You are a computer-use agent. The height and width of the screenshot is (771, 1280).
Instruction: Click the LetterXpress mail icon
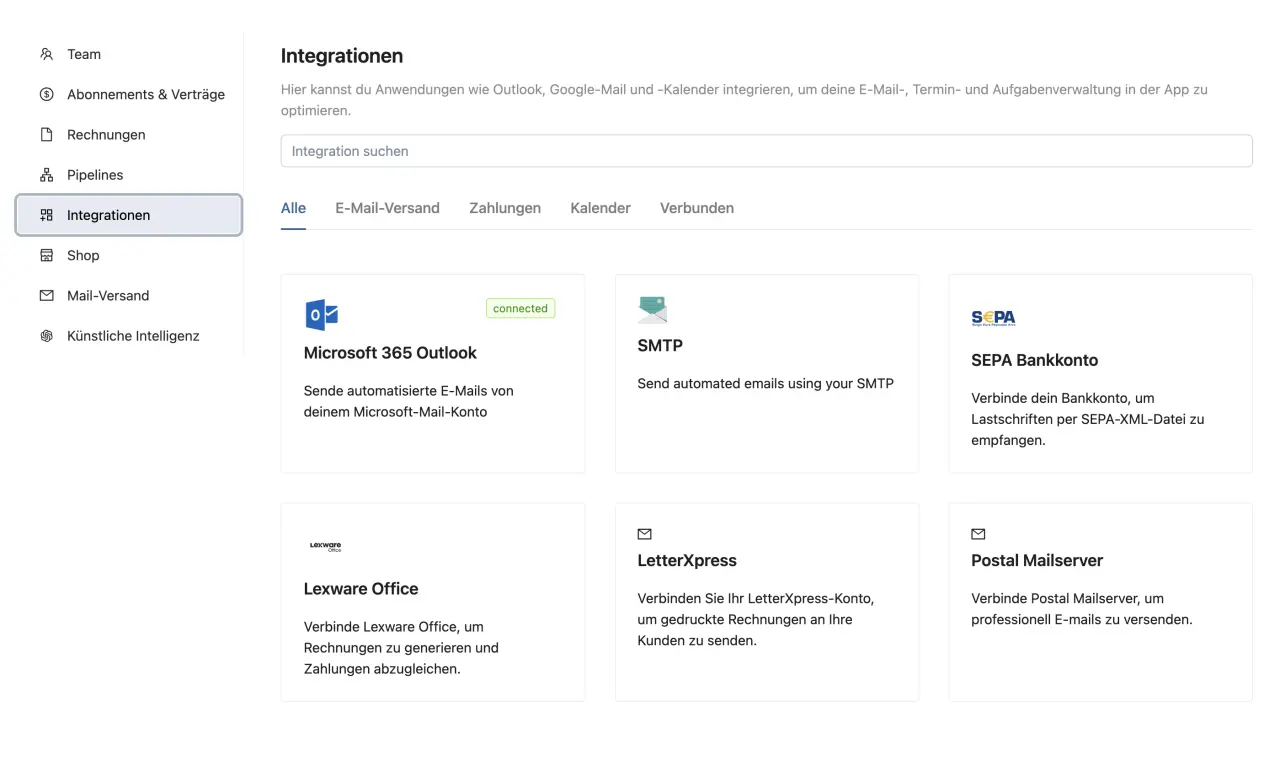[x=644, y=534]
